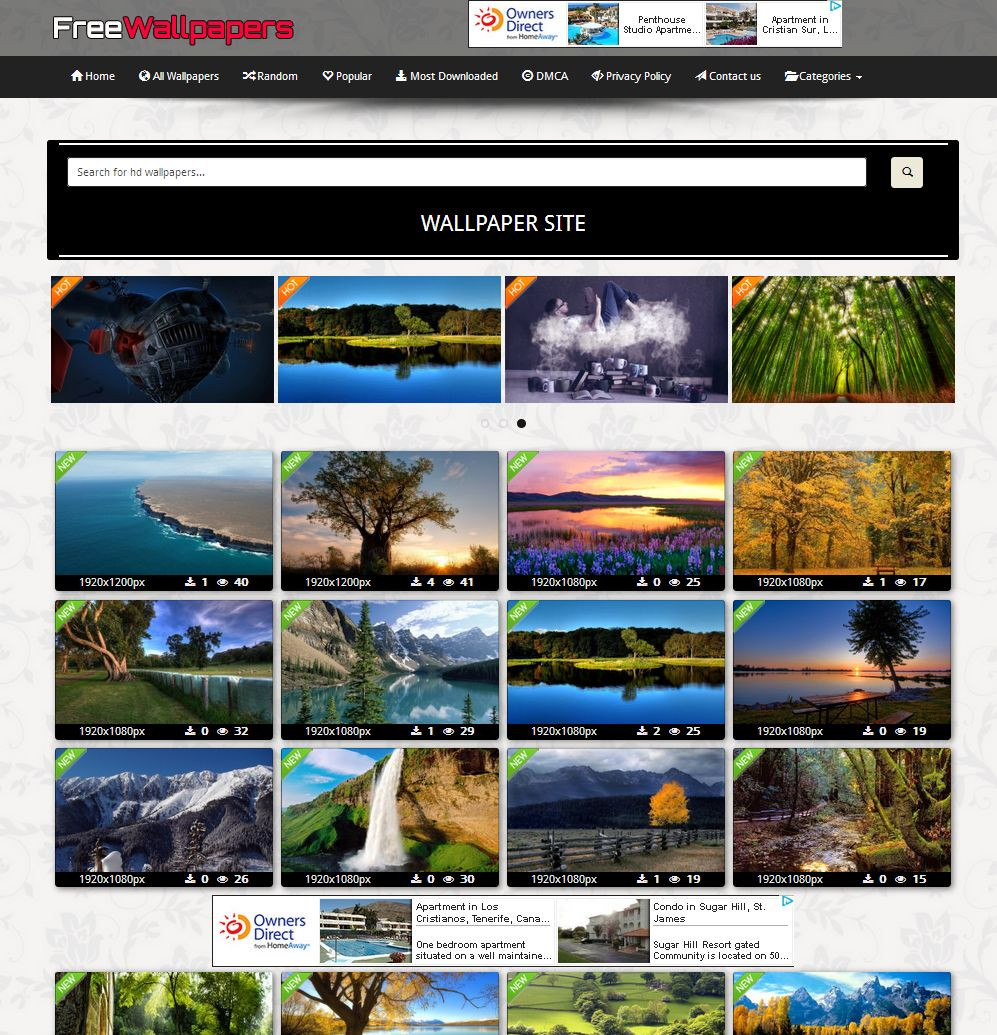
Task: Click download icon on mossy forest path wallpaper
Action: pos(868,879)
